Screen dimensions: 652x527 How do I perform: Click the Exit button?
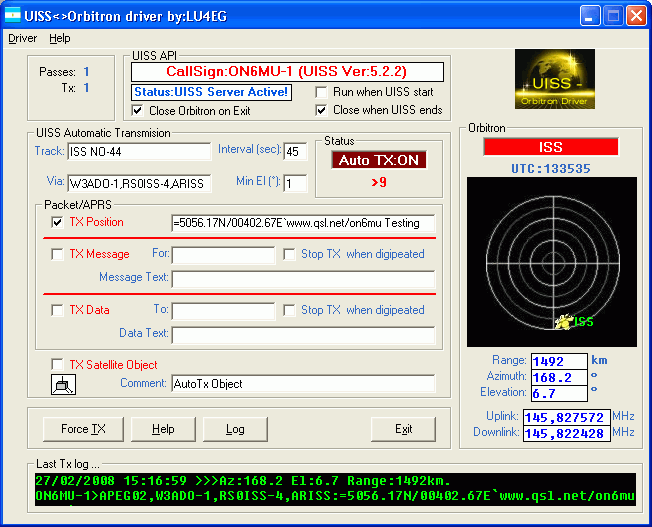click(x=403, y=429)
